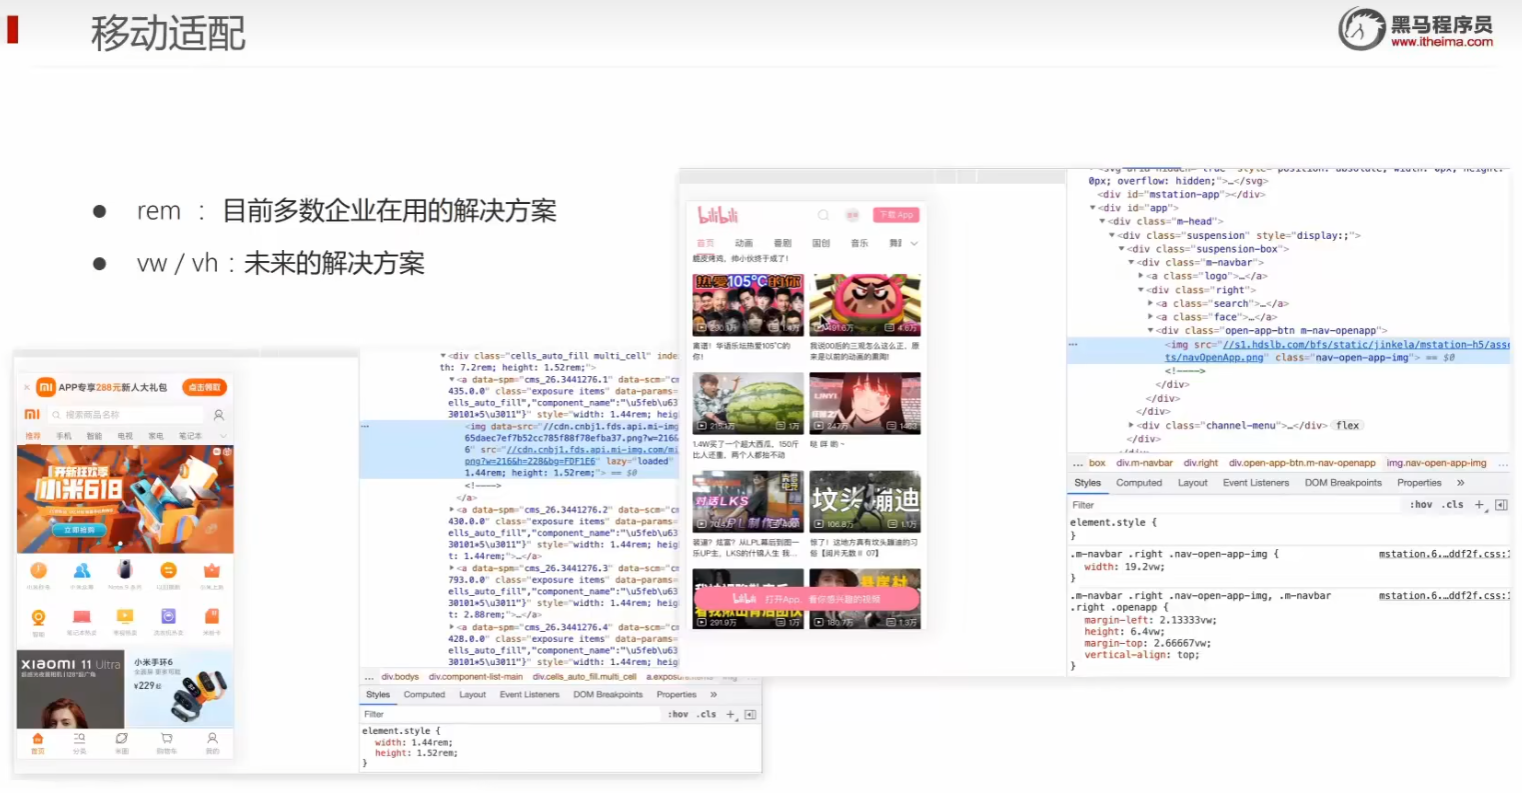Show more tabs in the right DevTools panel
Viewport: 1522px width, 793px height.
pos(1460,482)
